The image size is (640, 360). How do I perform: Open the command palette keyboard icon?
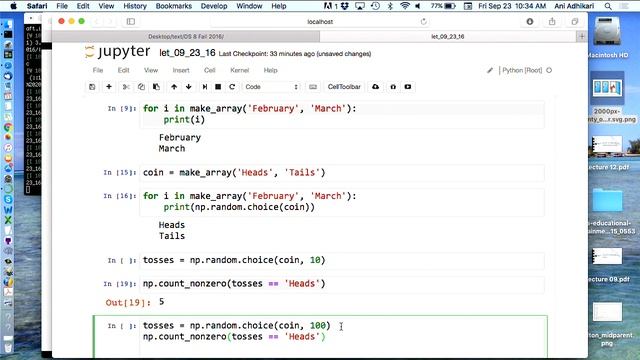coord(313,87)
